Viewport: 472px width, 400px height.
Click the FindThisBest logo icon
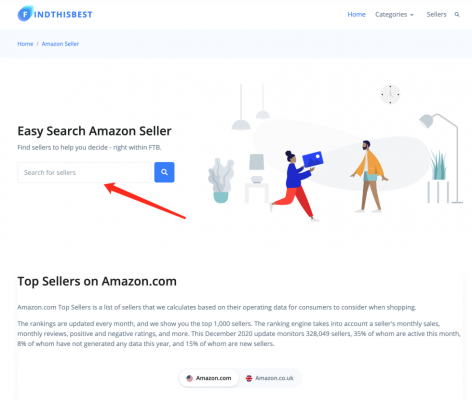pos(26,14)
